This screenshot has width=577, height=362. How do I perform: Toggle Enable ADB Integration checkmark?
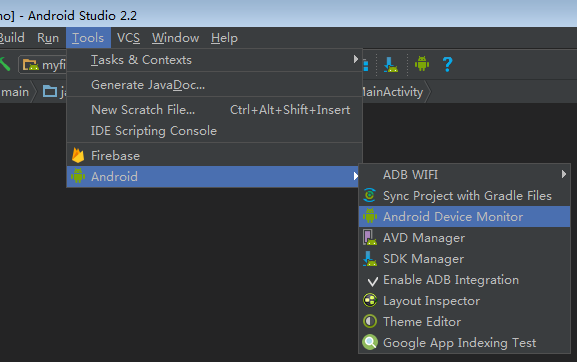click(372, 281)
